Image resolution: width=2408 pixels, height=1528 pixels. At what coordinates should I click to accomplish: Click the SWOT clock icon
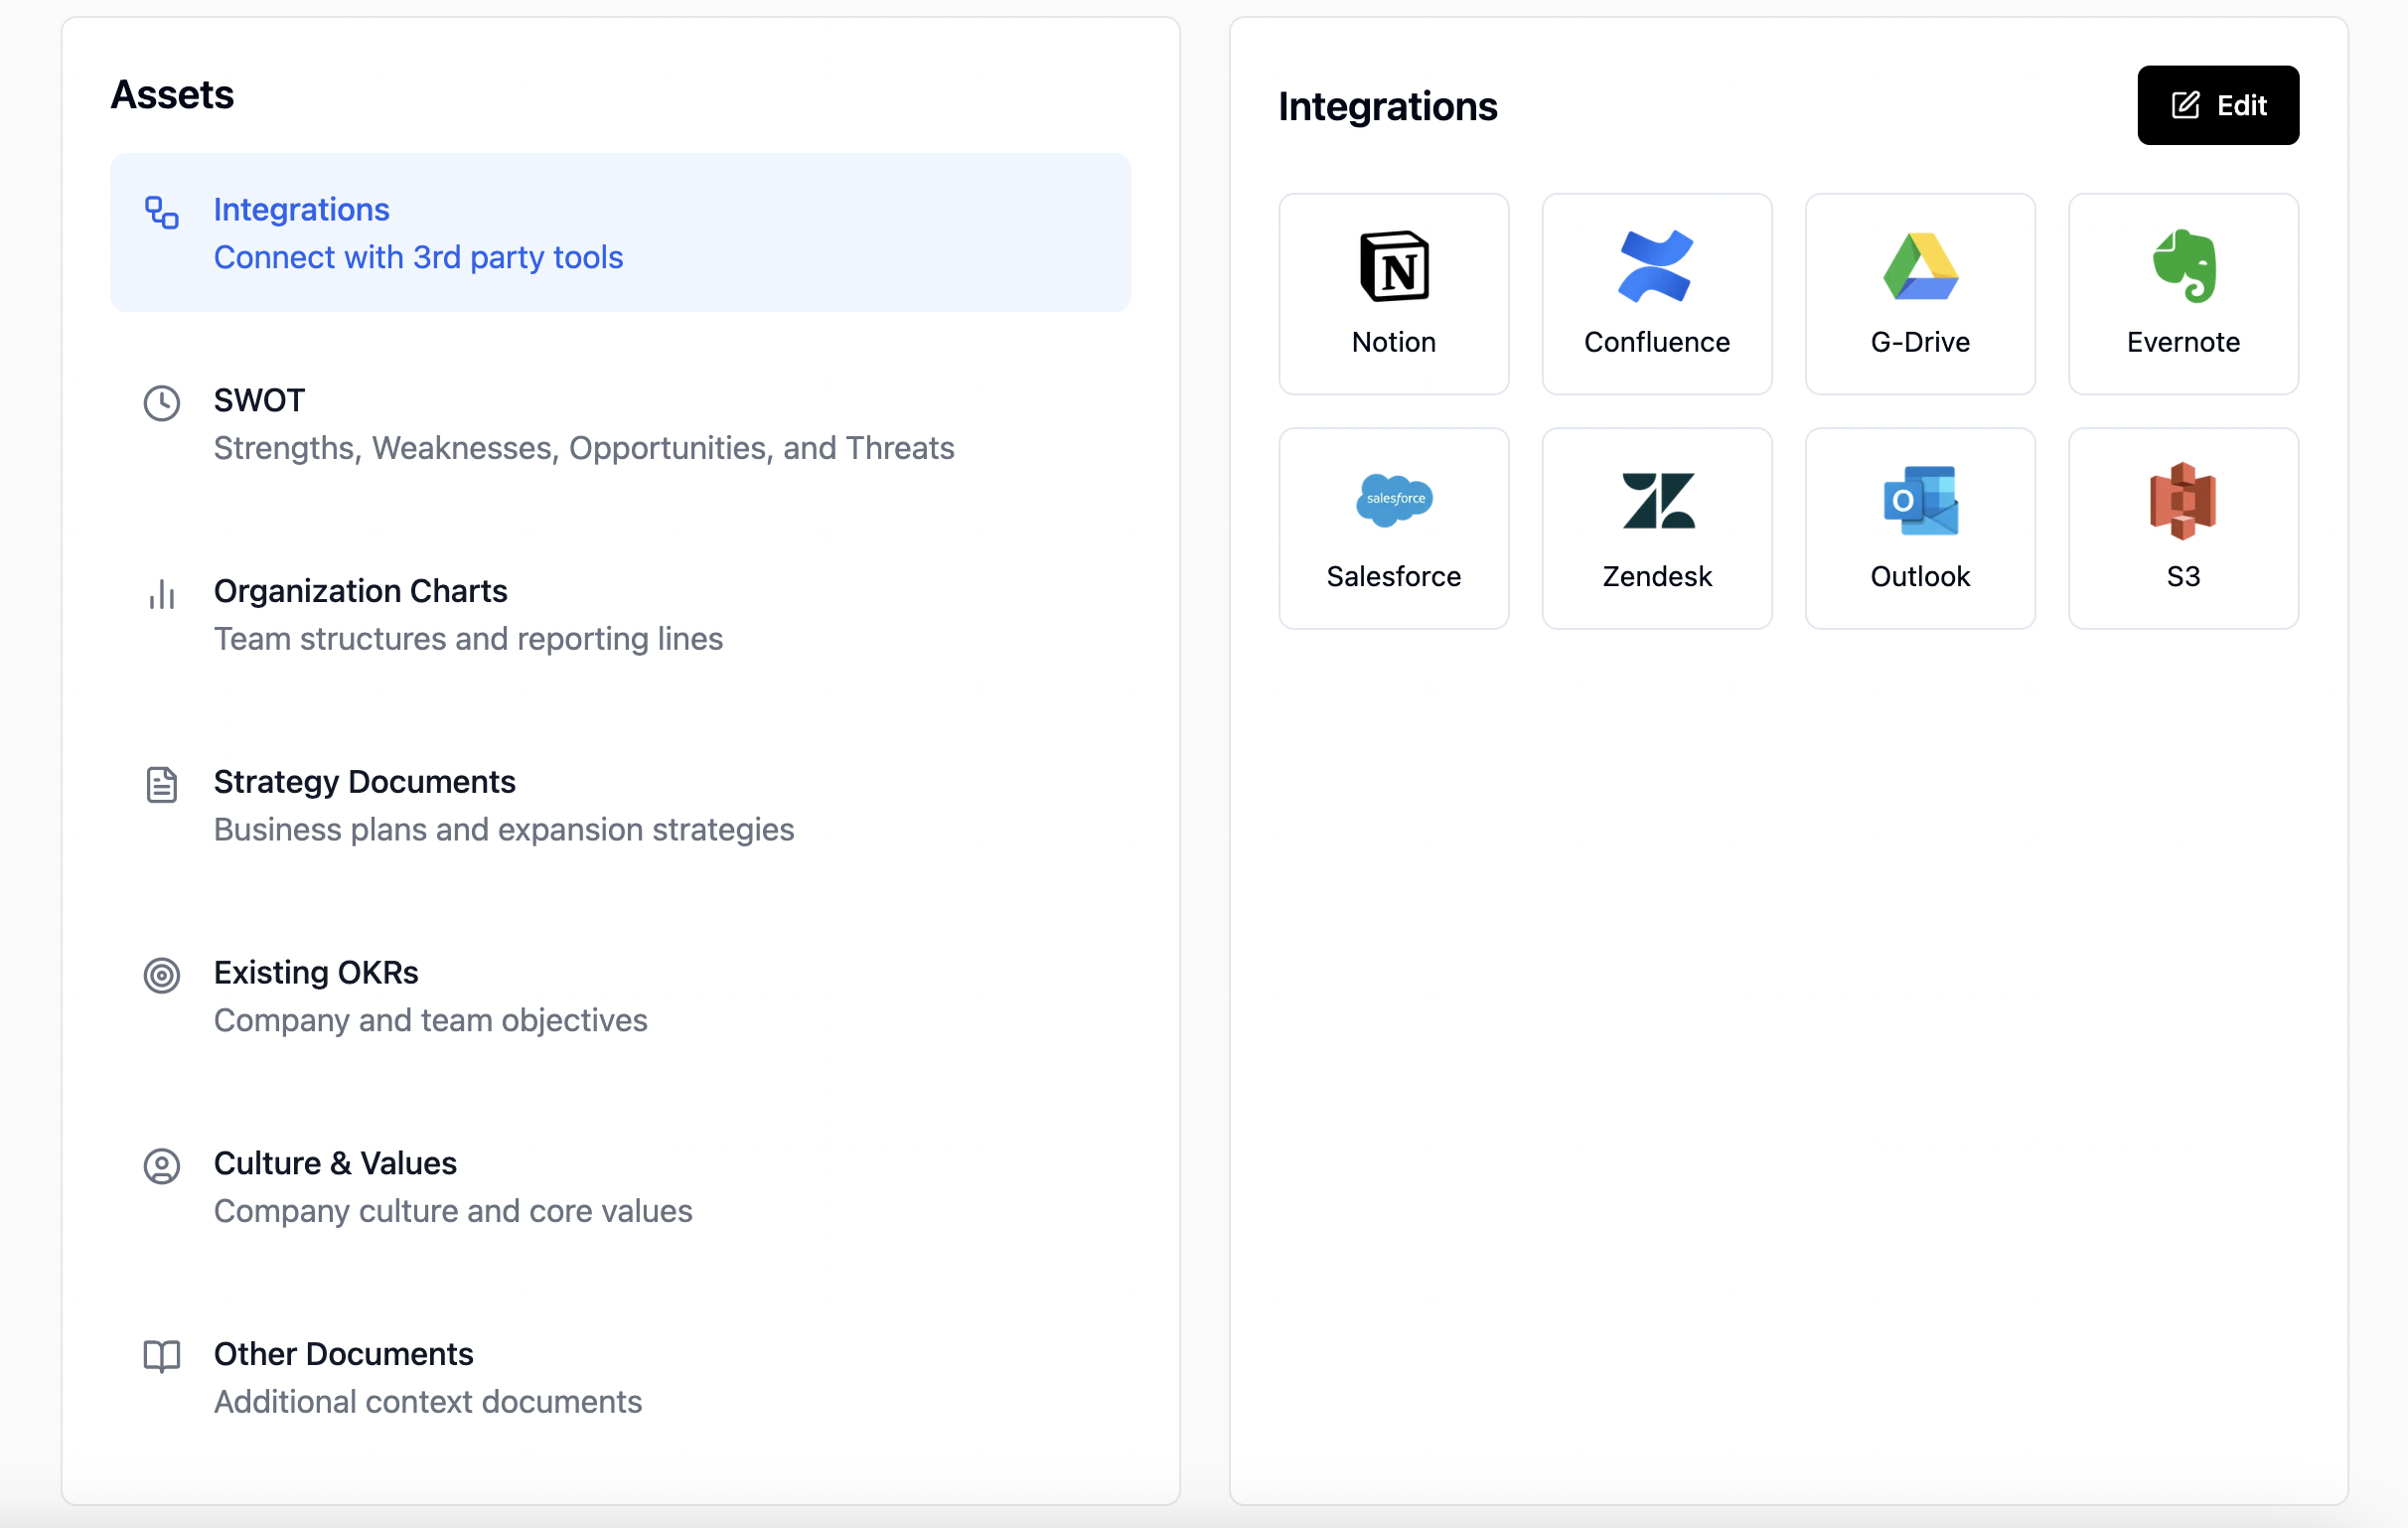point(162,403)
